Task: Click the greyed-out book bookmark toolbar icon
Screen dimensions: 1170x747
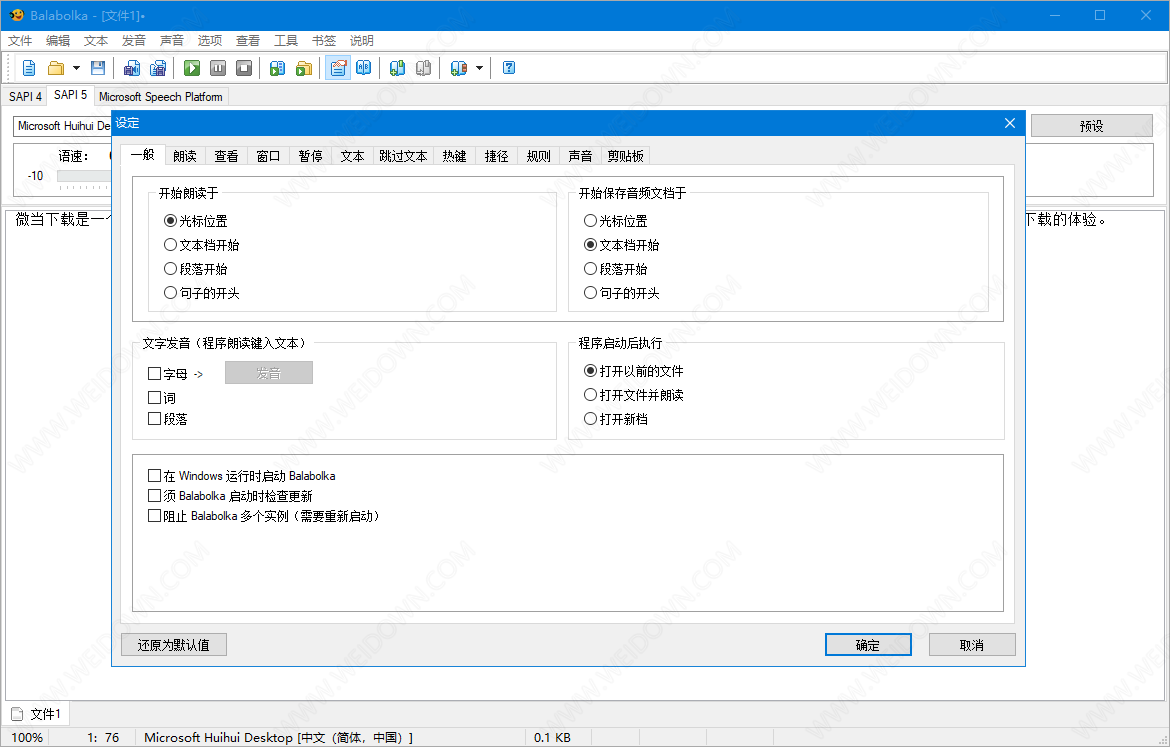Action: coord(424,69)
